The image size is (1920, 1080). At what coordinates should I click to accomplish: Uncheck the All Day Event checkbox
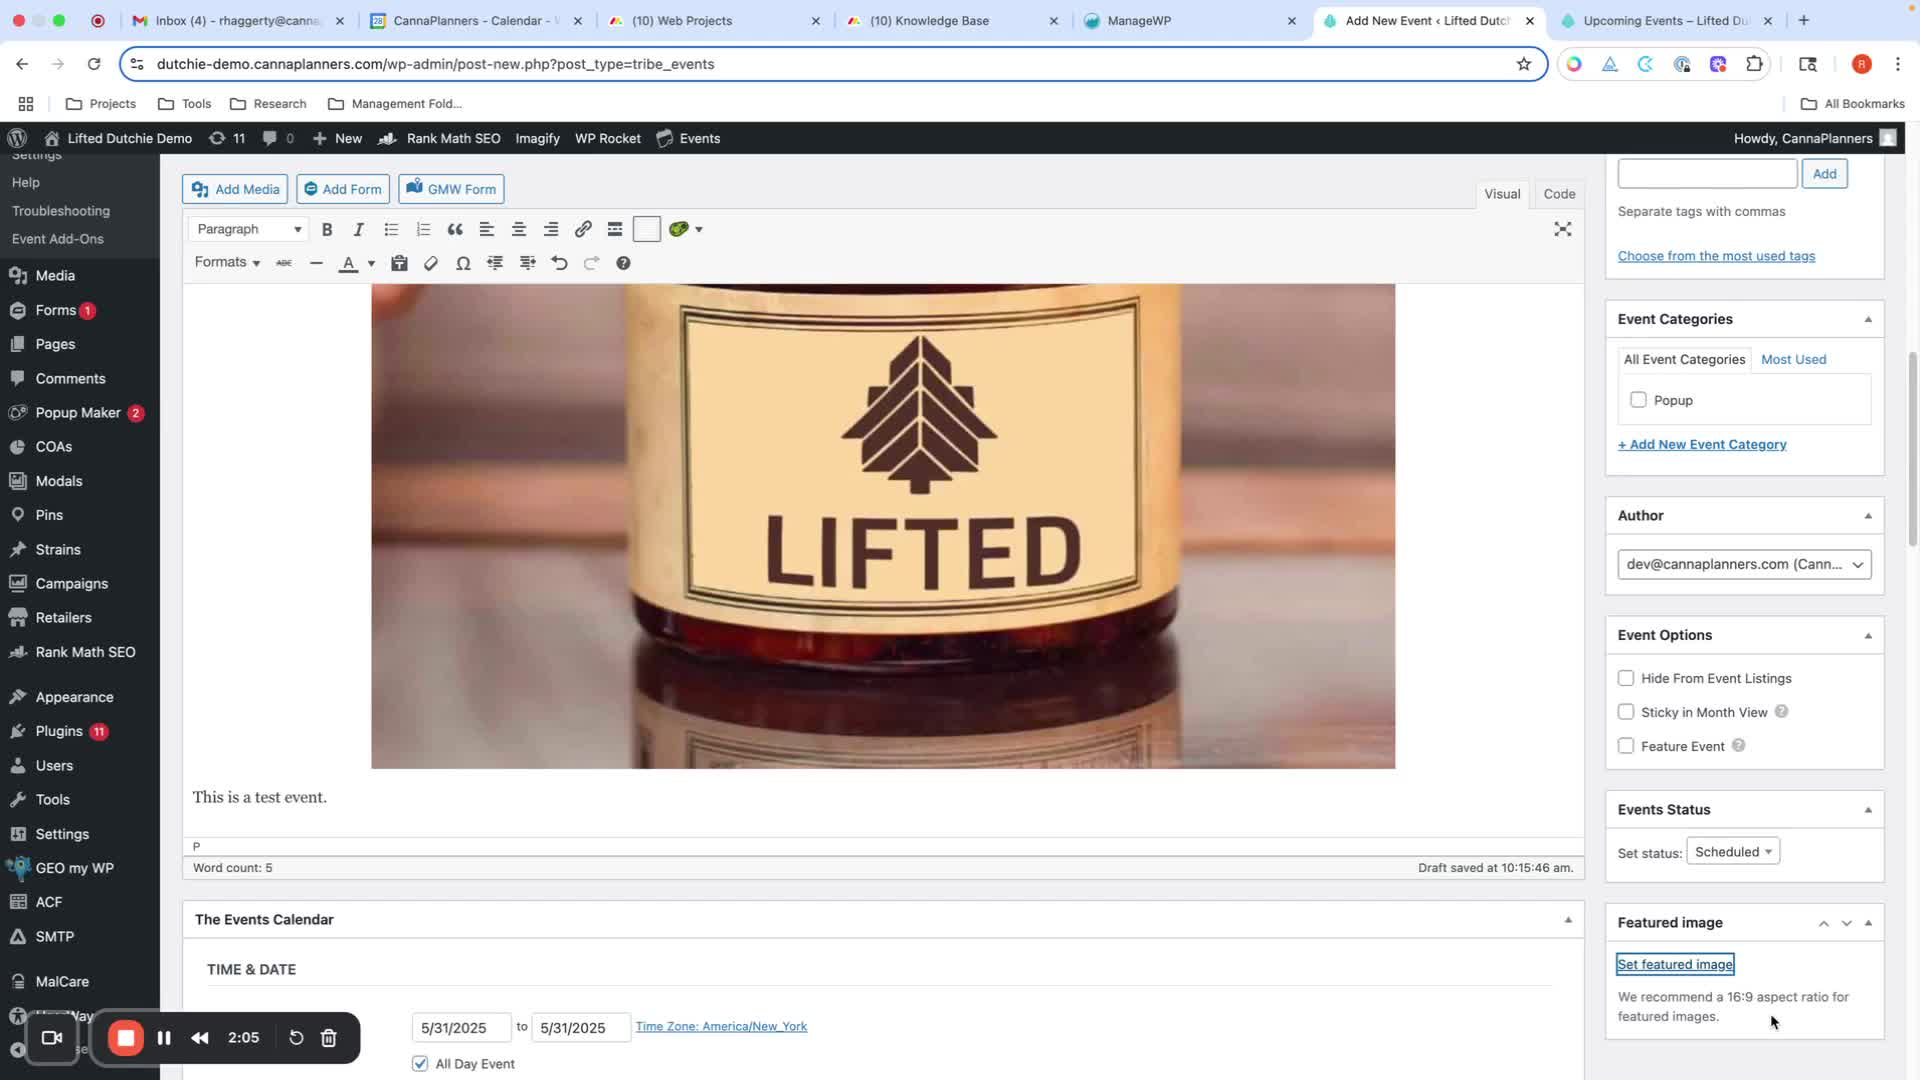coord(420,1064)
